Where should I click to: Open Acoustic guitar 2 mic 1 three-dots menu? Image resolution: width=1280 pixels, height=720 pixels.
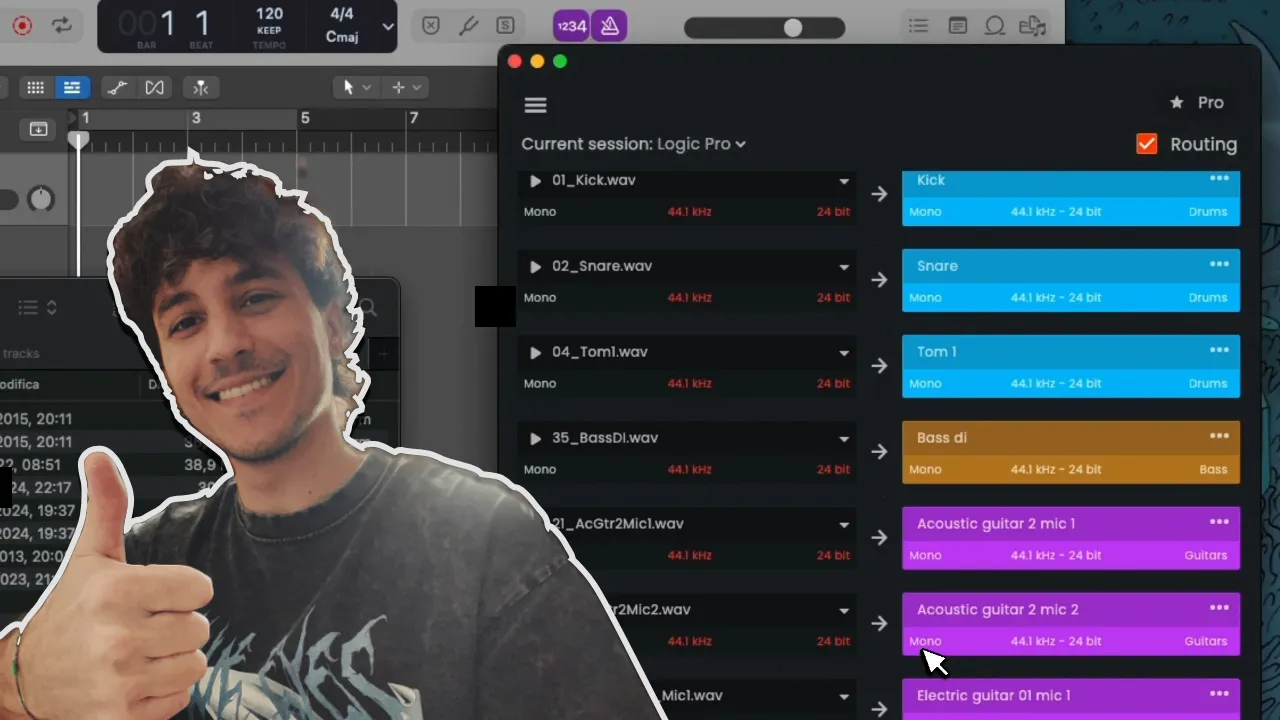tap(1219, 522)
